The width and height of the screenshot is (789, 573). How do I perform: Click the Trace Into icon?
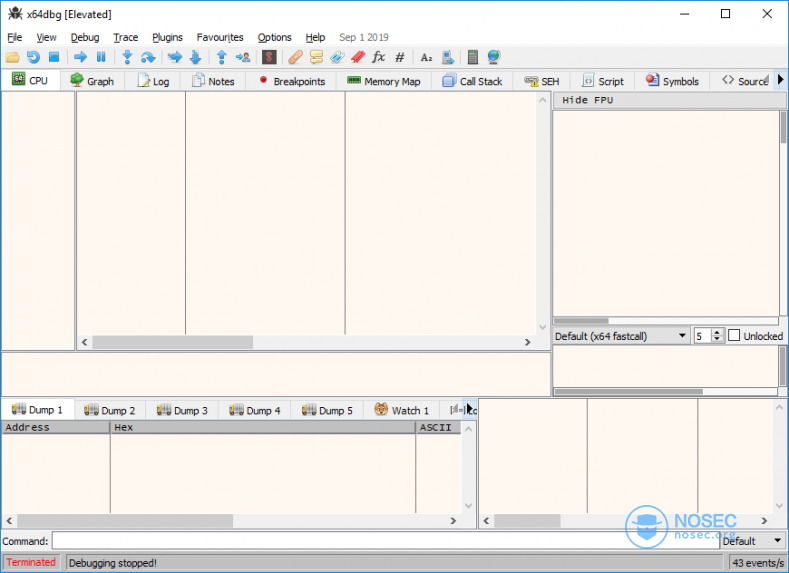tap(175, 57)
